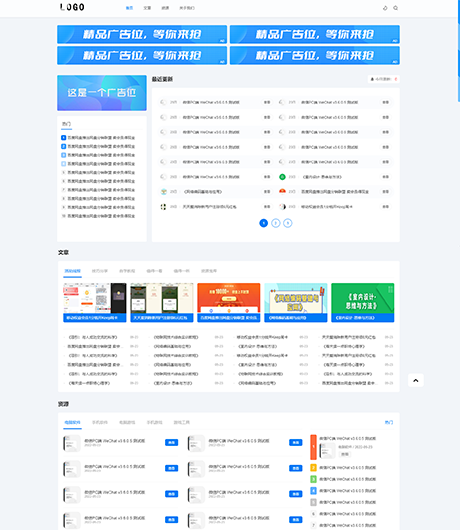460x530 pixels.
Task: Select the orange number 1 ranked resource badge
Action: point(313,447)
